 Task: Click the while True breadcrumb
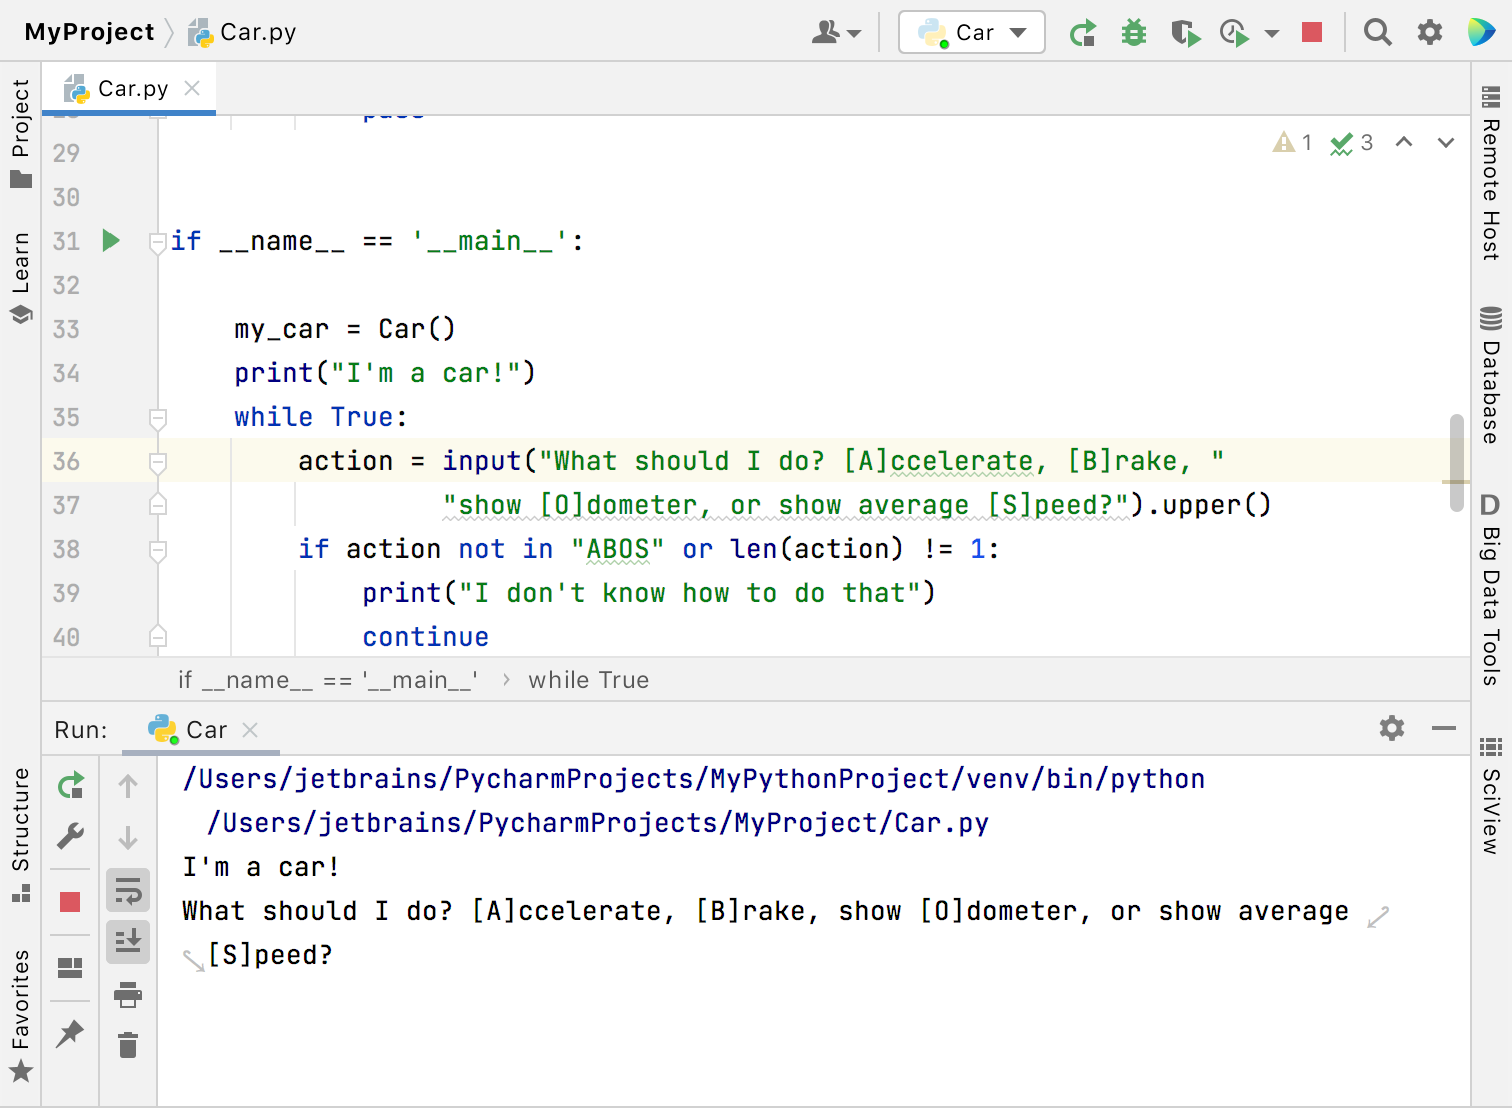click(x=588, y=679)
